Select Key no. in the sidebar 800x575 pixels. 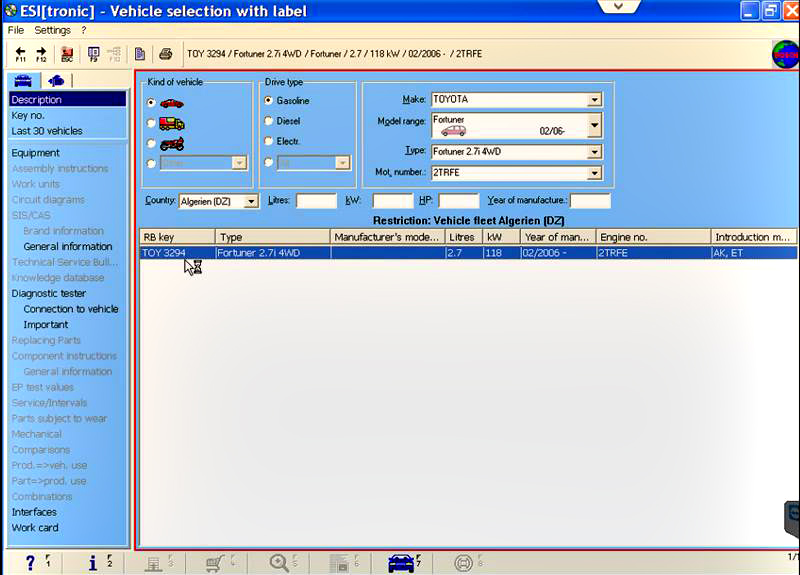28,115
